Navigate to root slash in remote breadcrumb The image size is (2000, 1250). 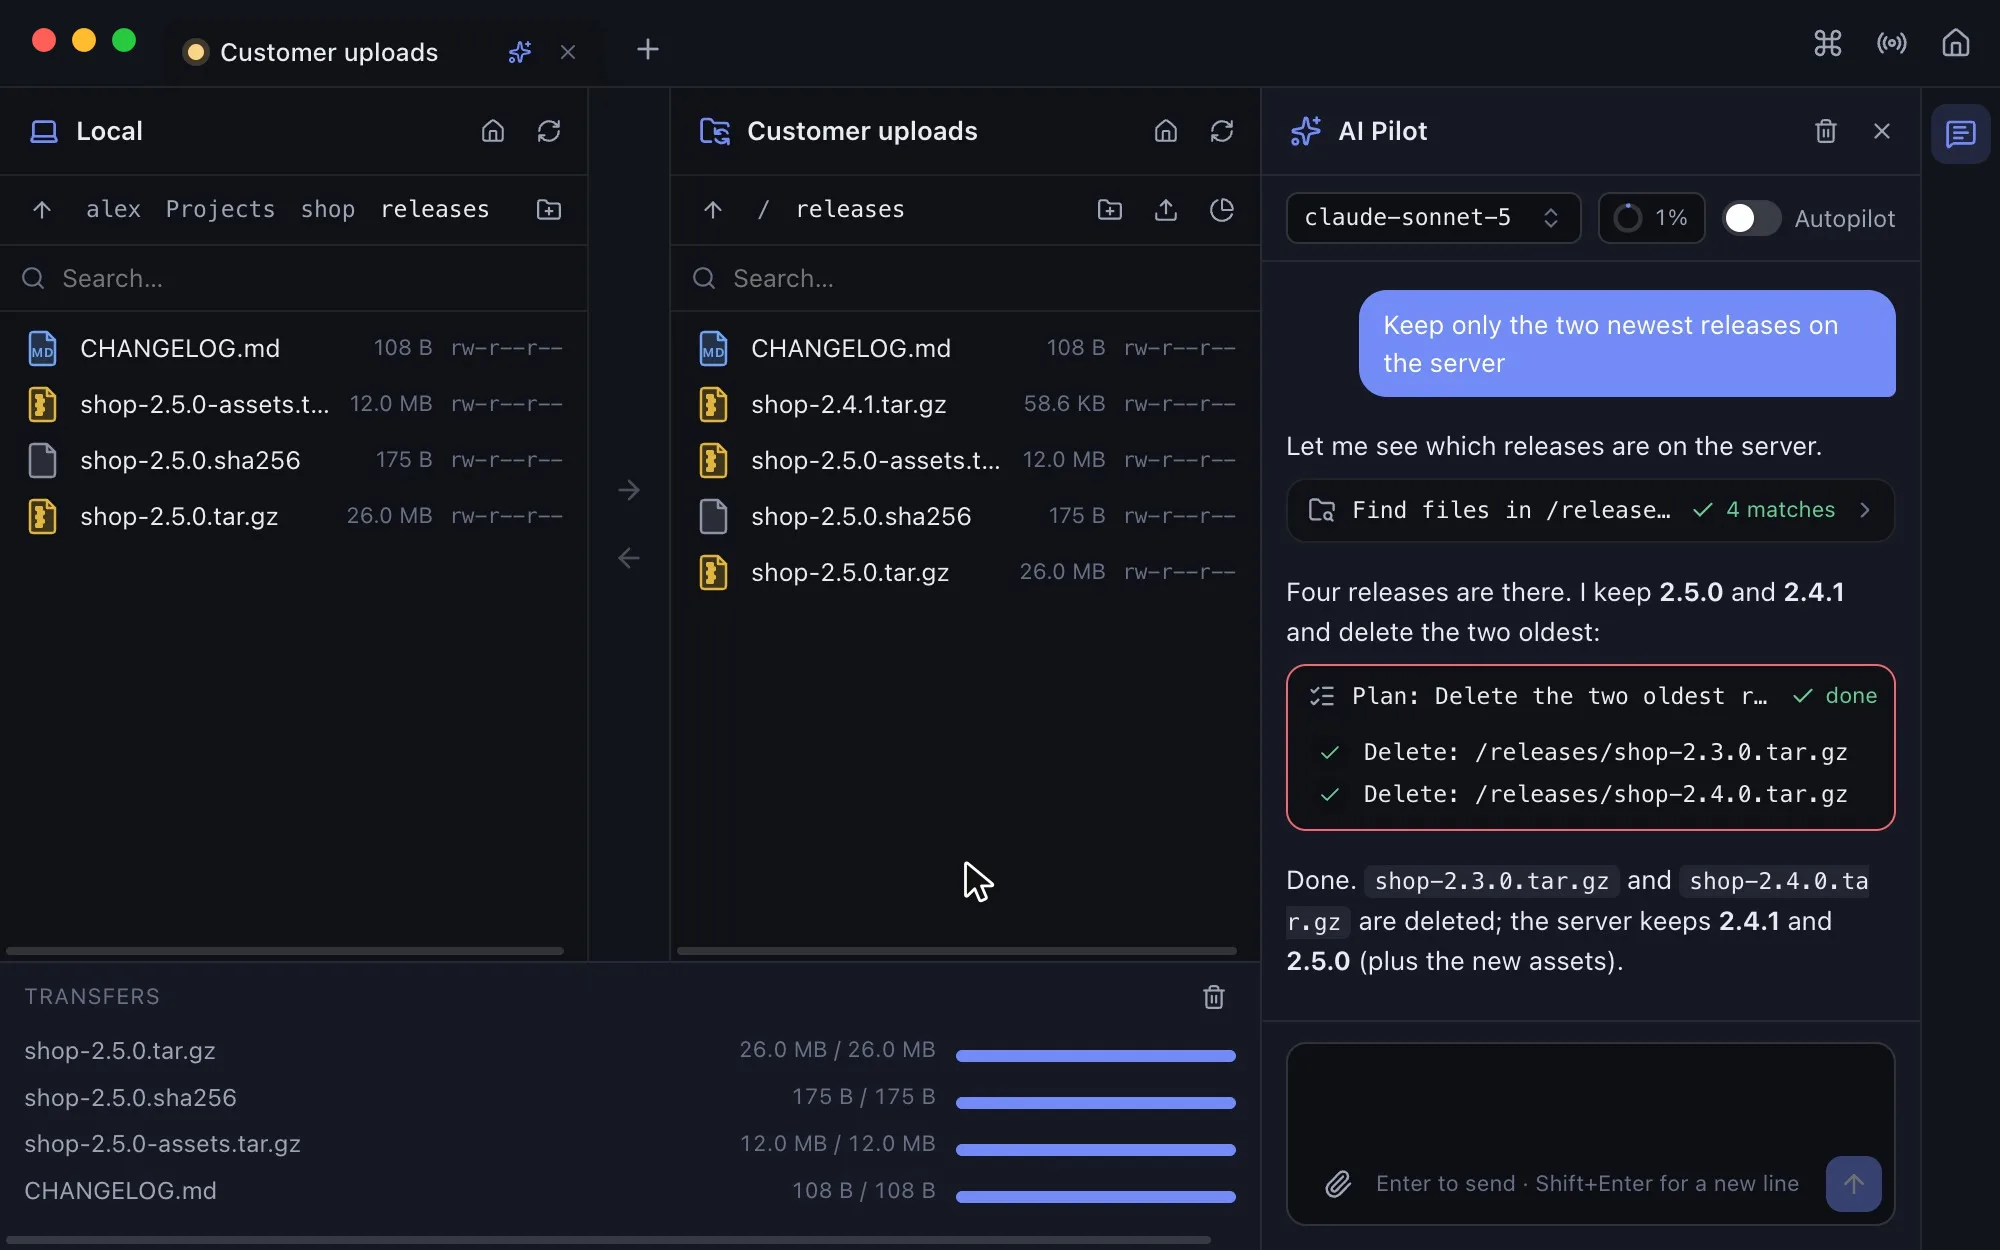764,209
